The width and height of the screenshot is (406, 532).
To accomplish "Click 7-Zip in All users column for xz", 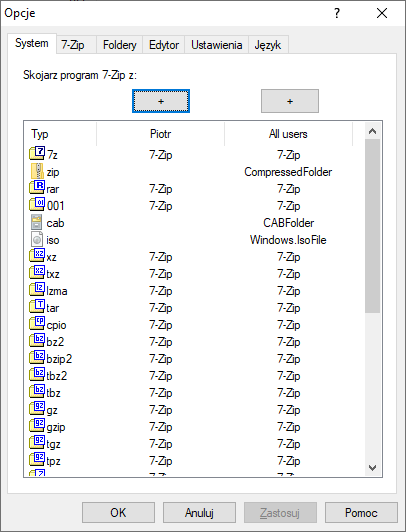I will 289,257.
